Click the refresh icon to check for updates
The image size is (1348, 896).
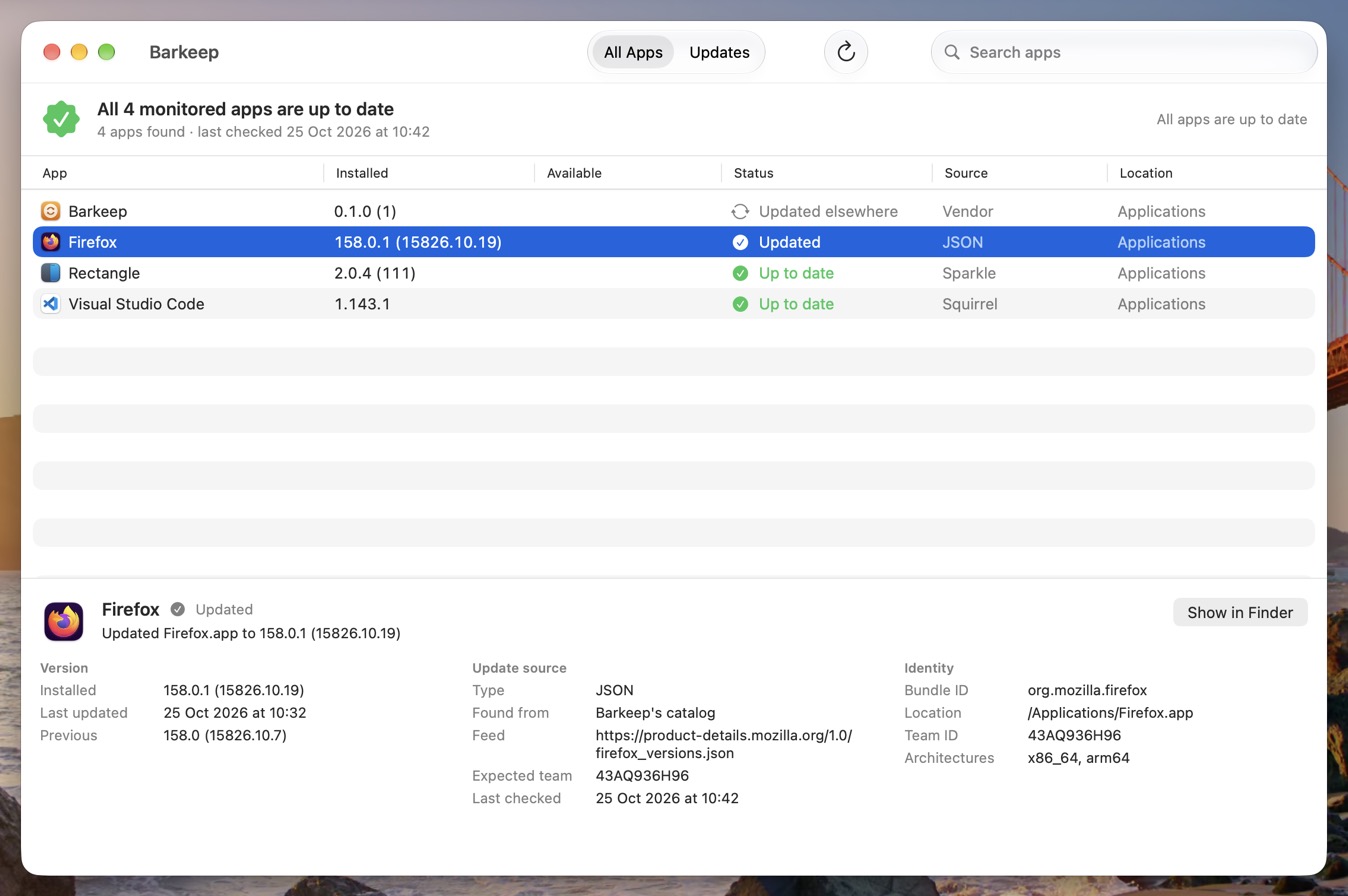click(846, 52)
